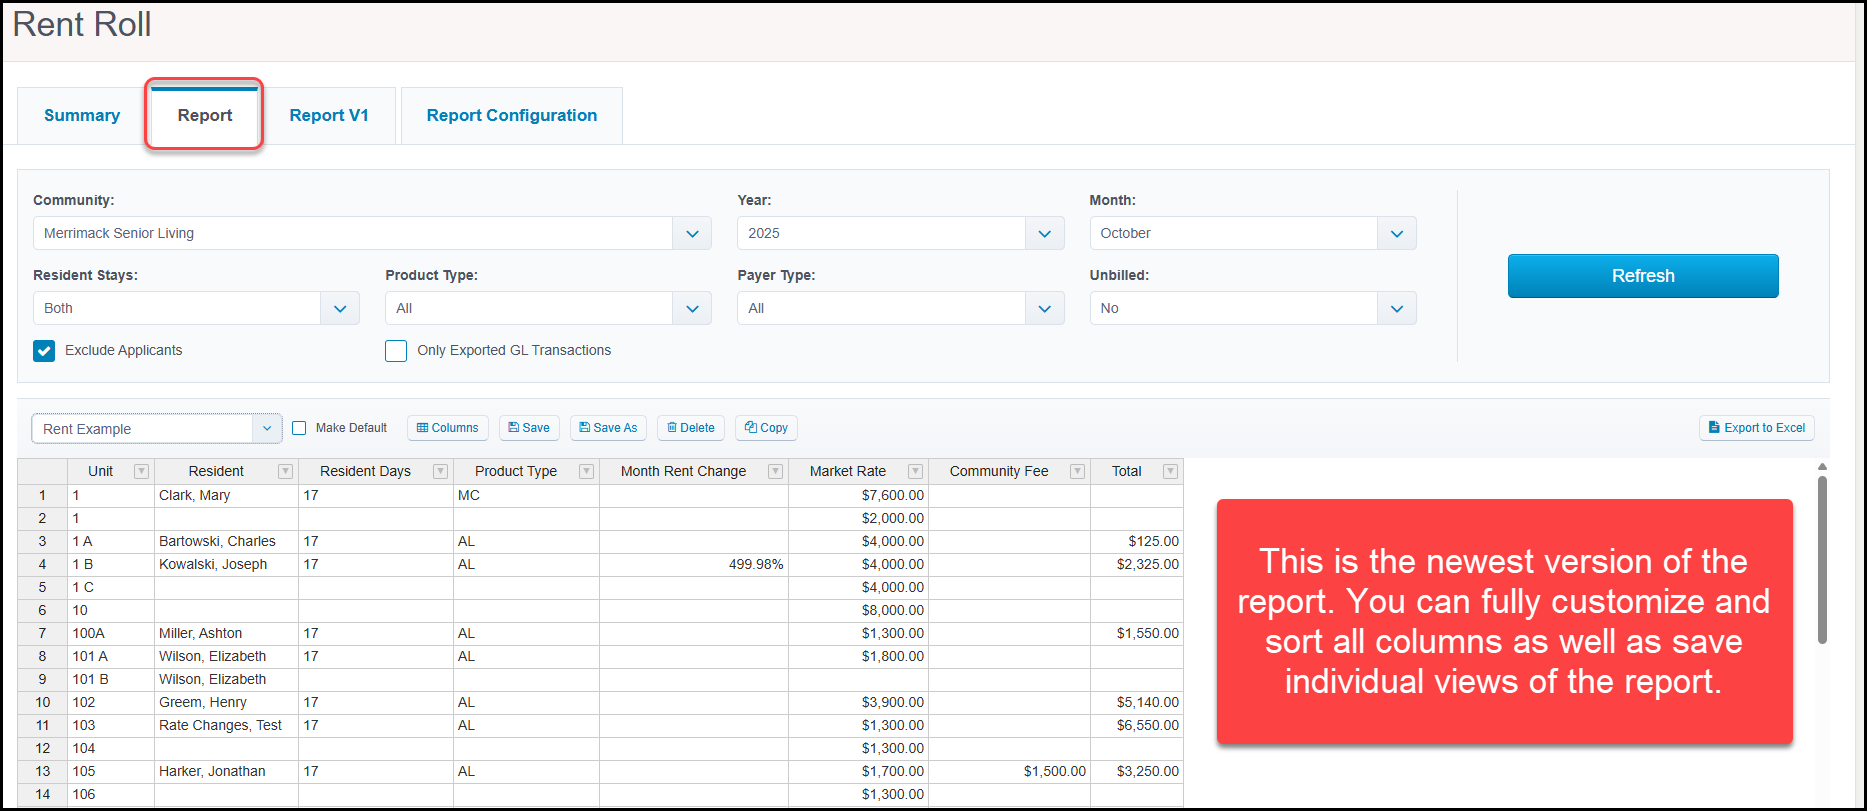Open the Rent Example view dropdown
The image size is (1867, 811).
[157, 428]
